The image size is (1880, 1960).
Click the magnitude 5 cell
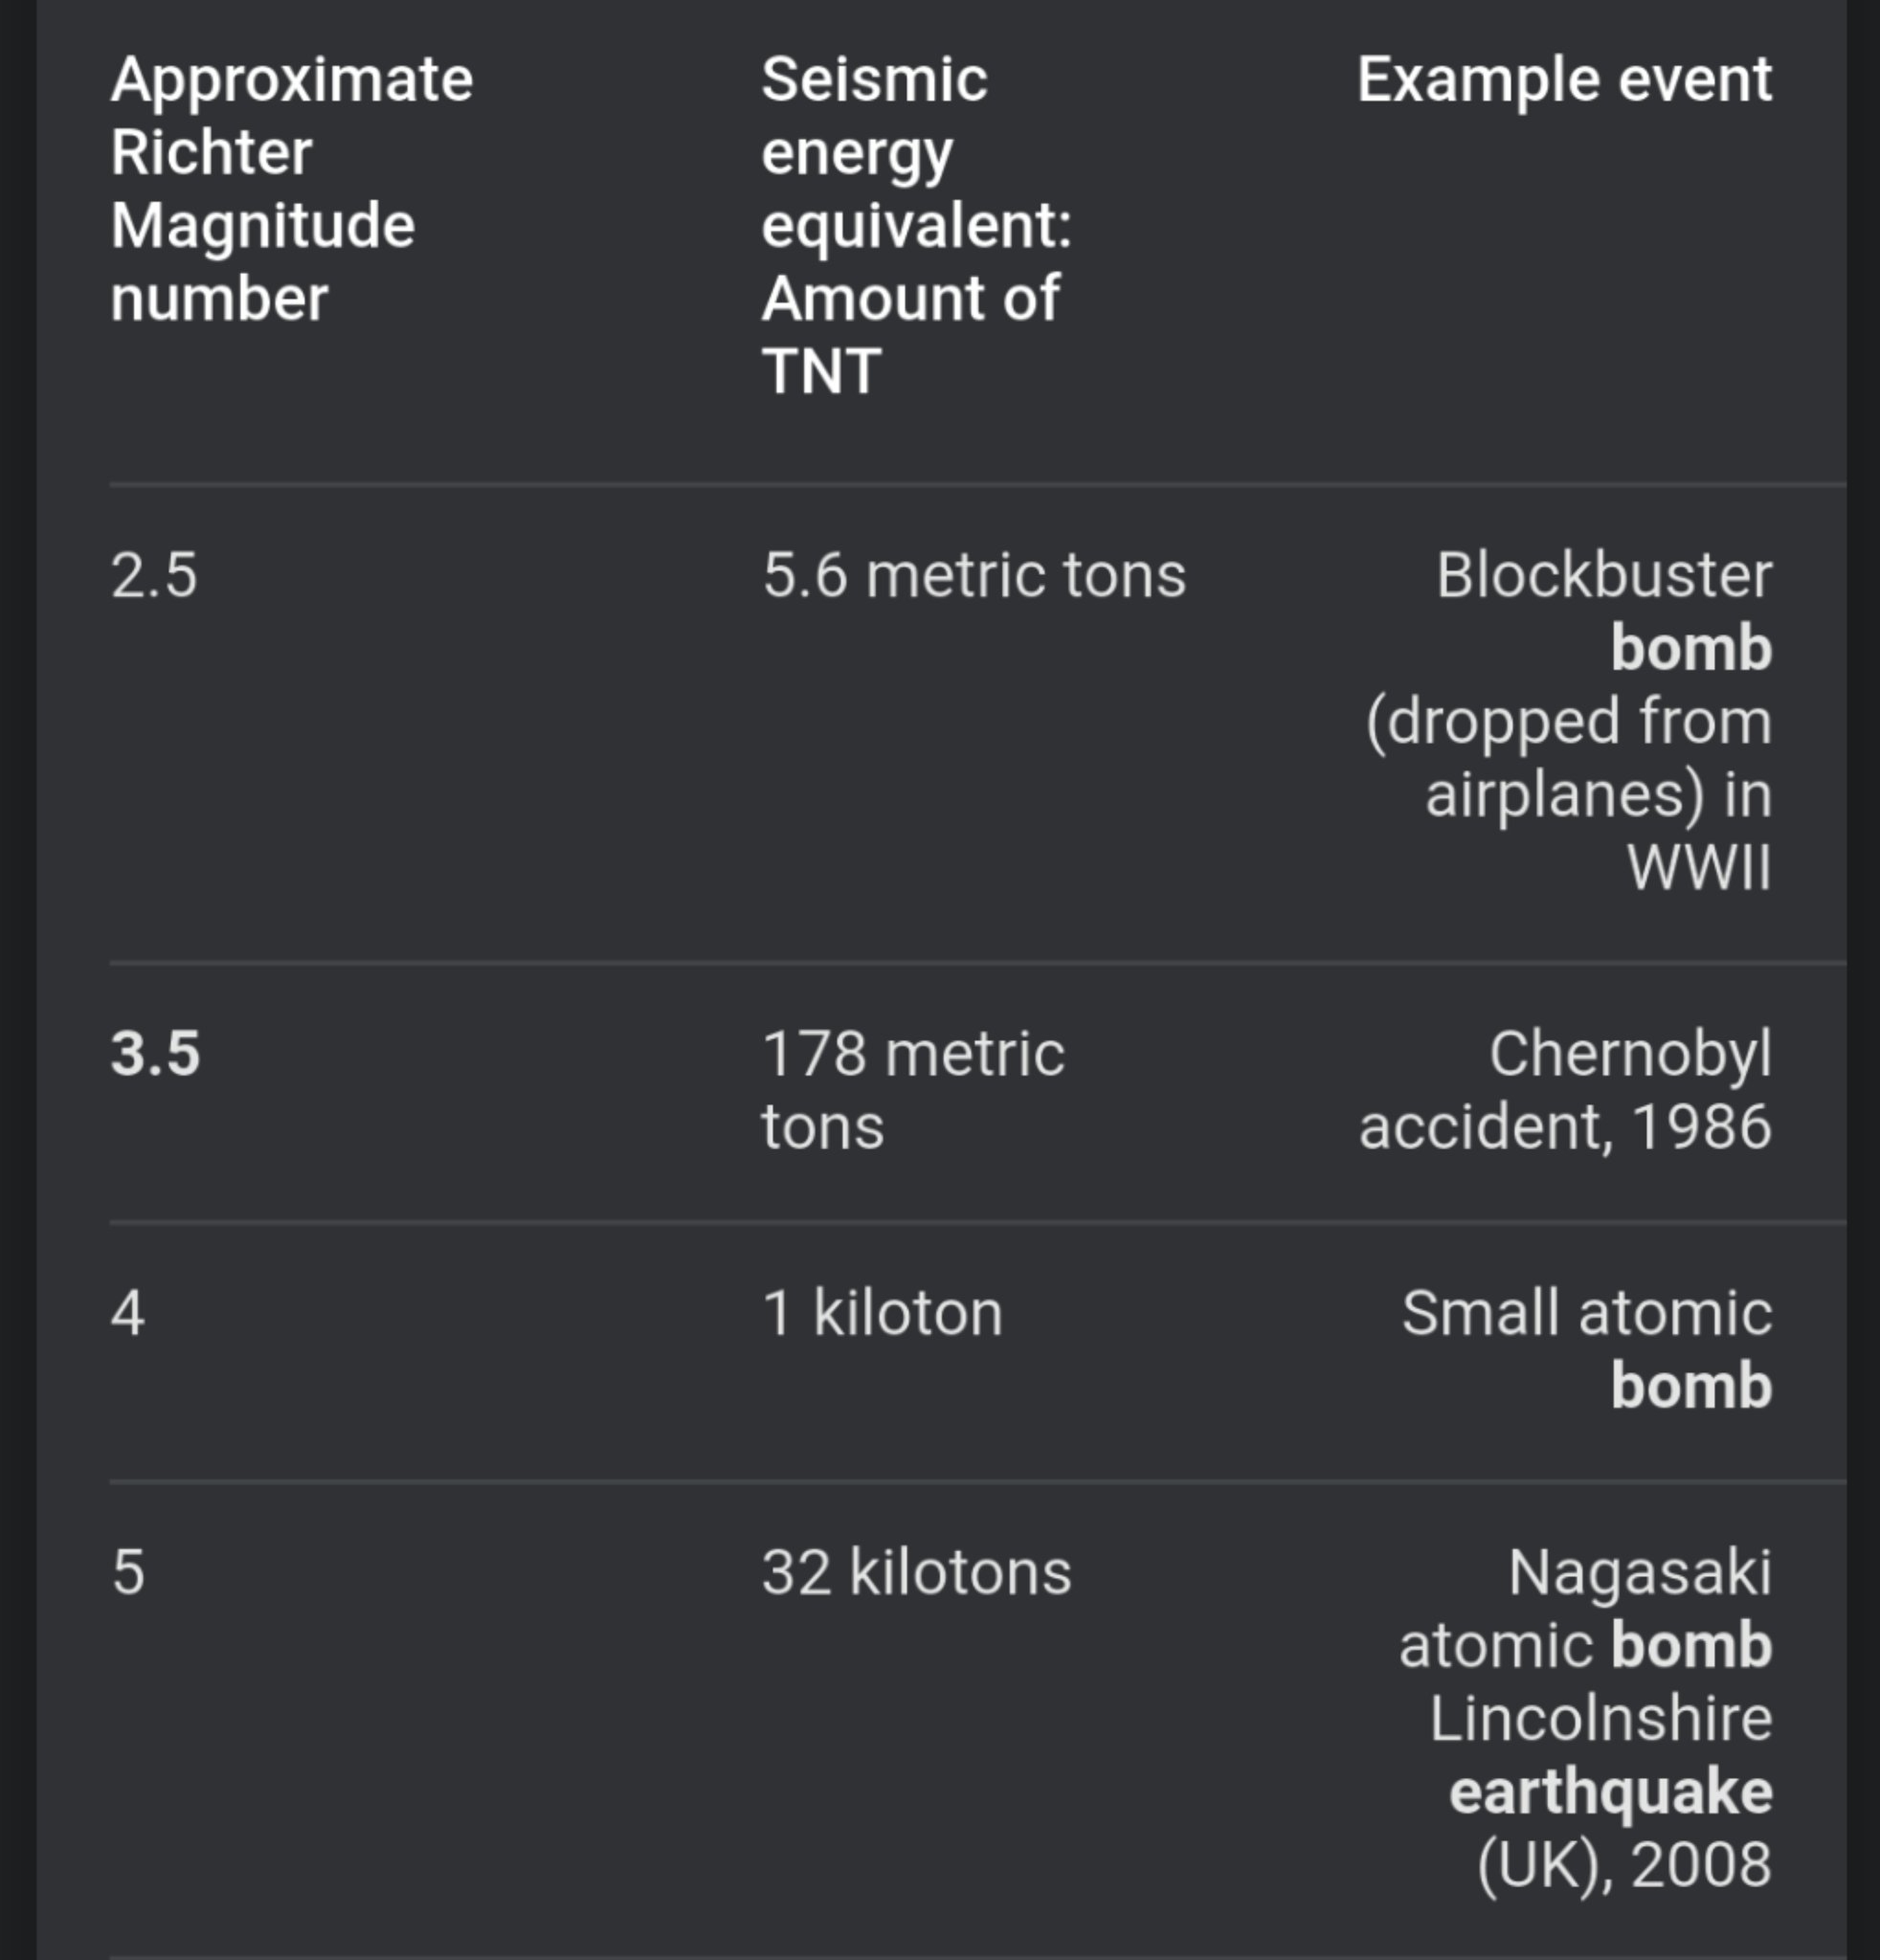(x=128, y=1573)
